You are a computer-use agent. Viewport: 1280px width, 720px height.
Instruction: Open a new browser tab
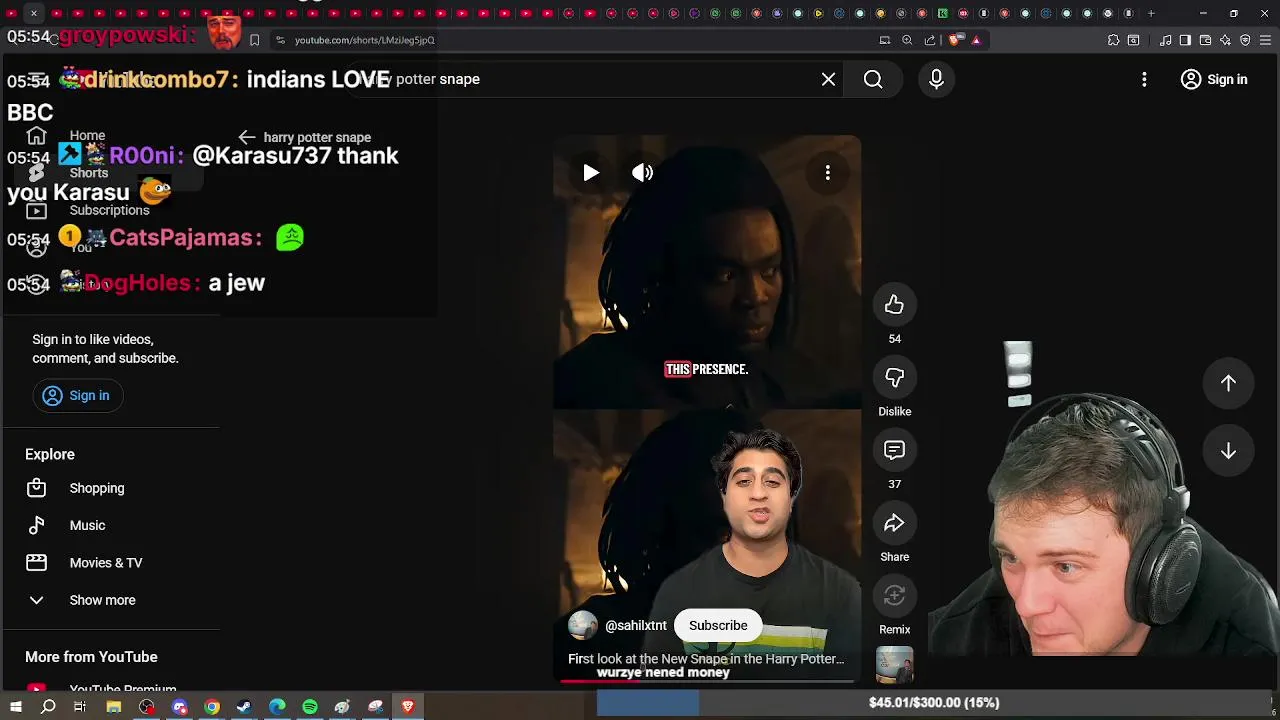coord(1151,13)
